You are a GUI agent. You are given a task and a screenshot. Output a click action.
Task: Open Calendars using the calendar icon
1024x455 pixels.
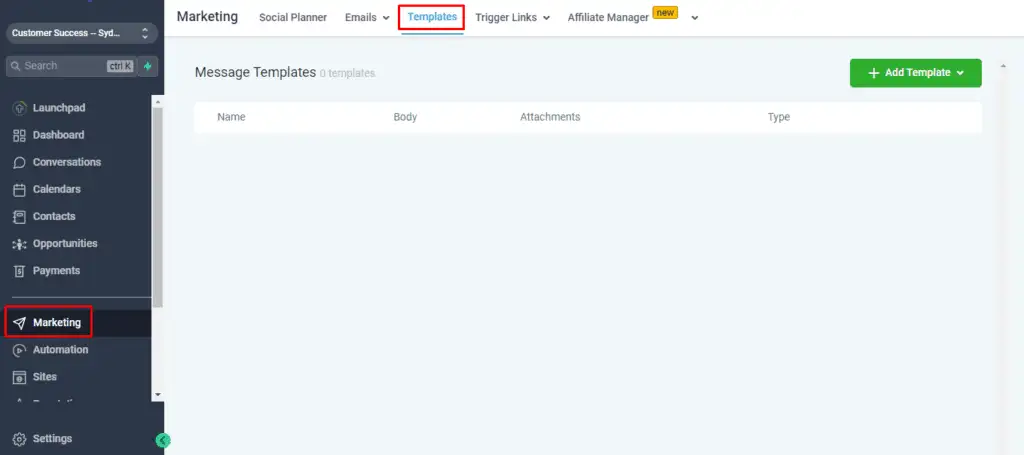[19, 189]
